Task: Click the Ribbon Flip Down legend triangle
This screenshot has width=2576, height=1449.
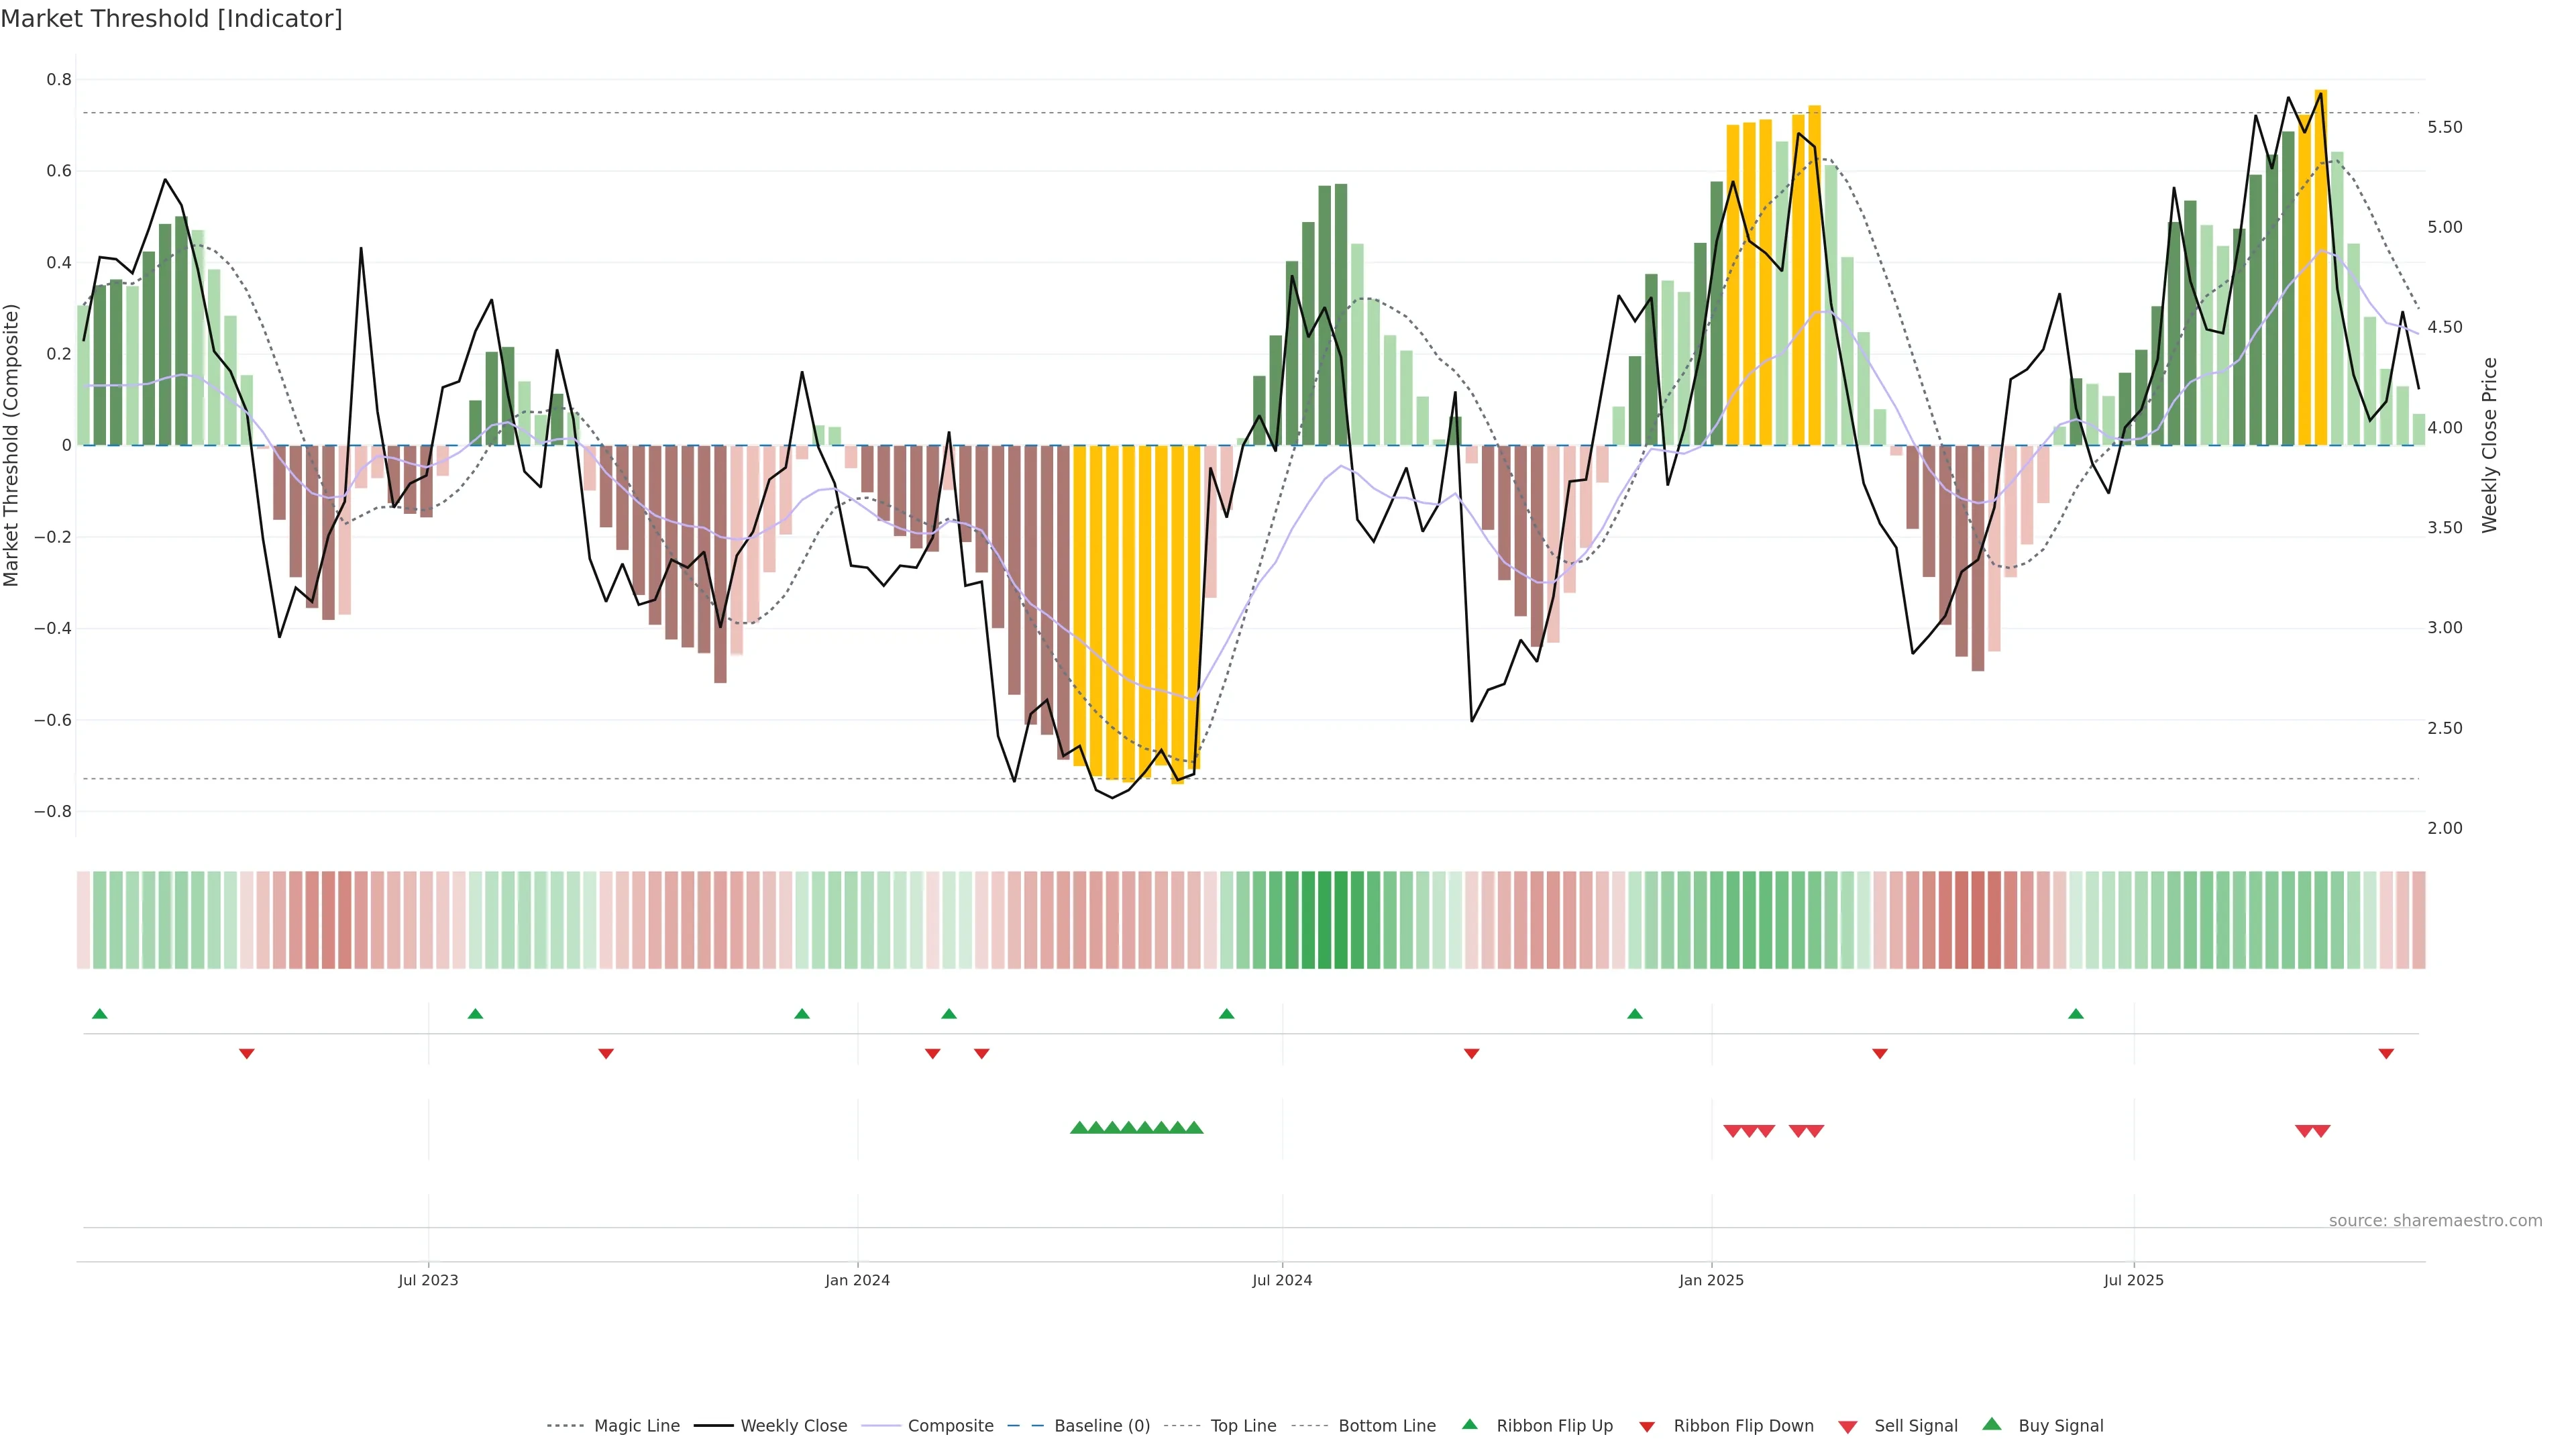Action: click(1647, 1426)
